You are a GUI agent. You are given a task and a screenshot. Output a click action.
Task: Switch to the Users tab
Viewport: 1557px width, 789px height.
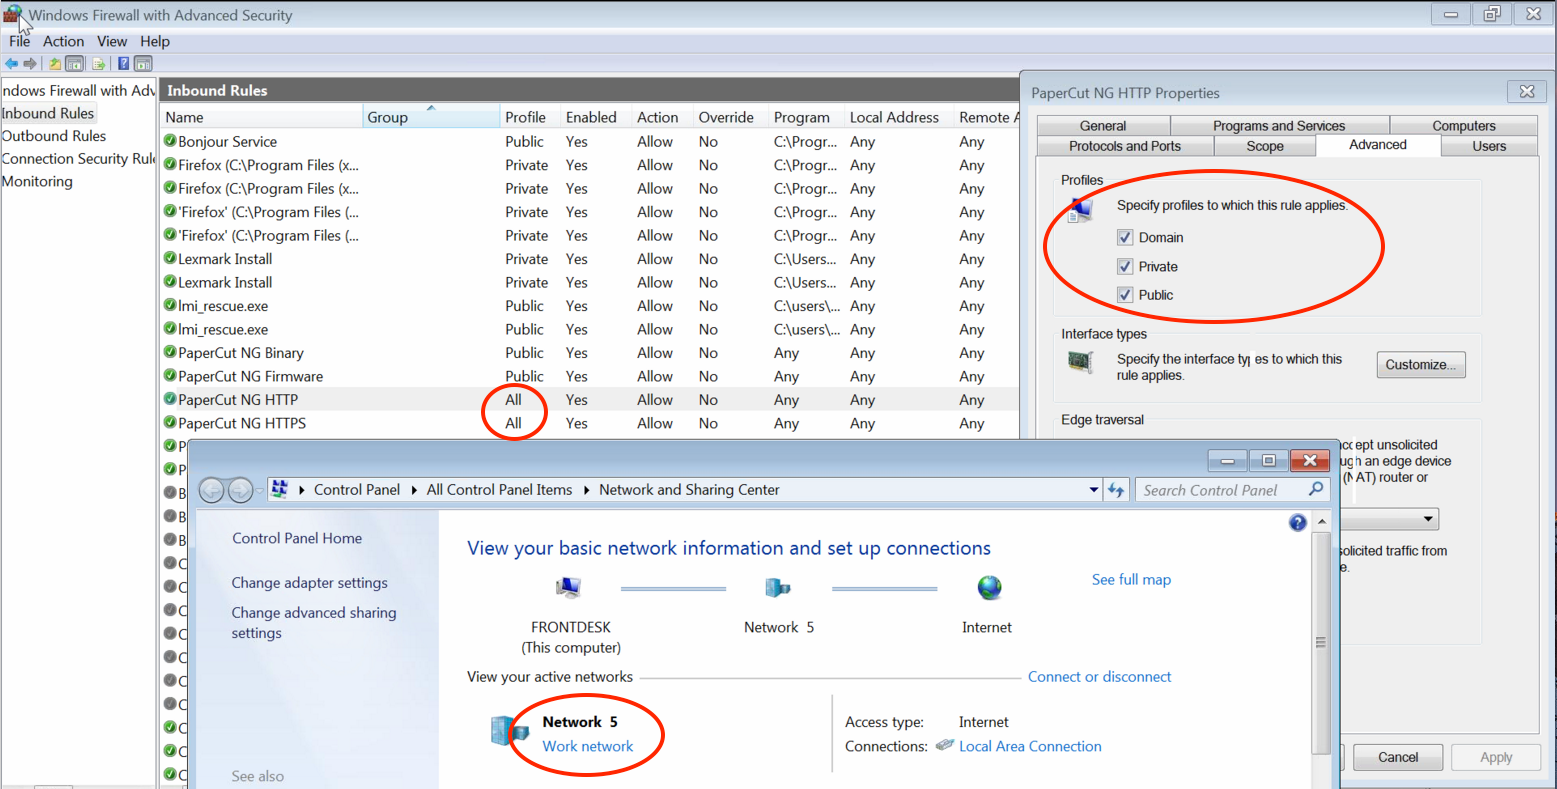(1489, 146)
